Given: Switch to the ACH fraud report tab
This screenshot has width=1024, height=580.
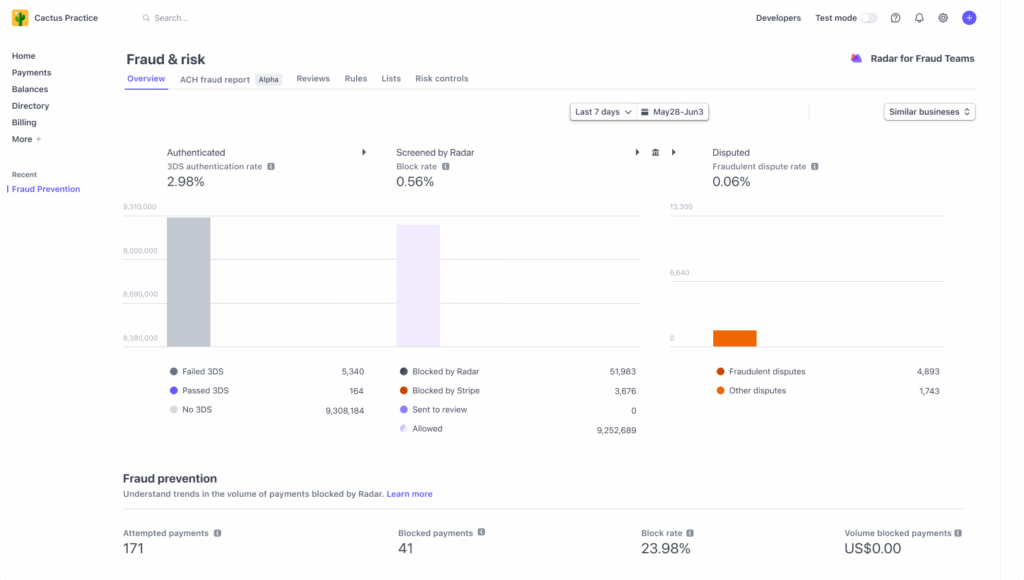Looking at the screenshot, I should [x=215, y=80].
